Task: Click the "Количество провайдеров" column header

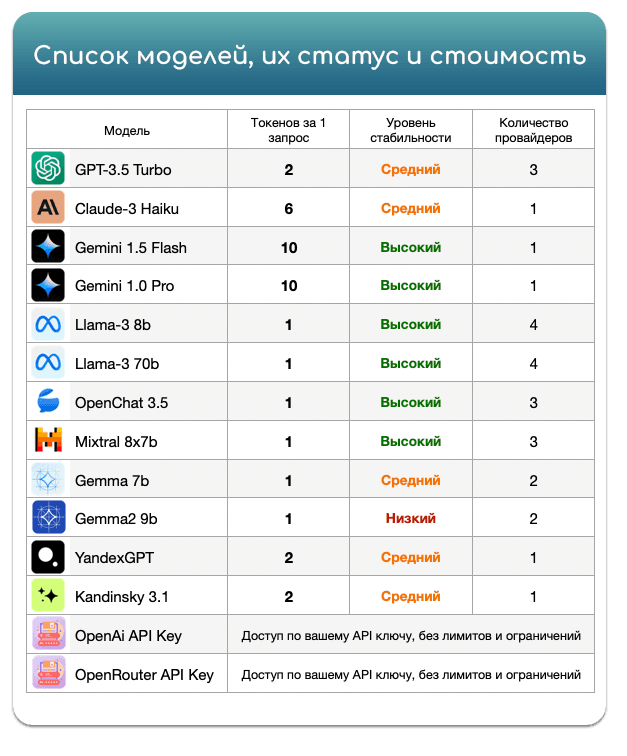Action: point(534,130)
